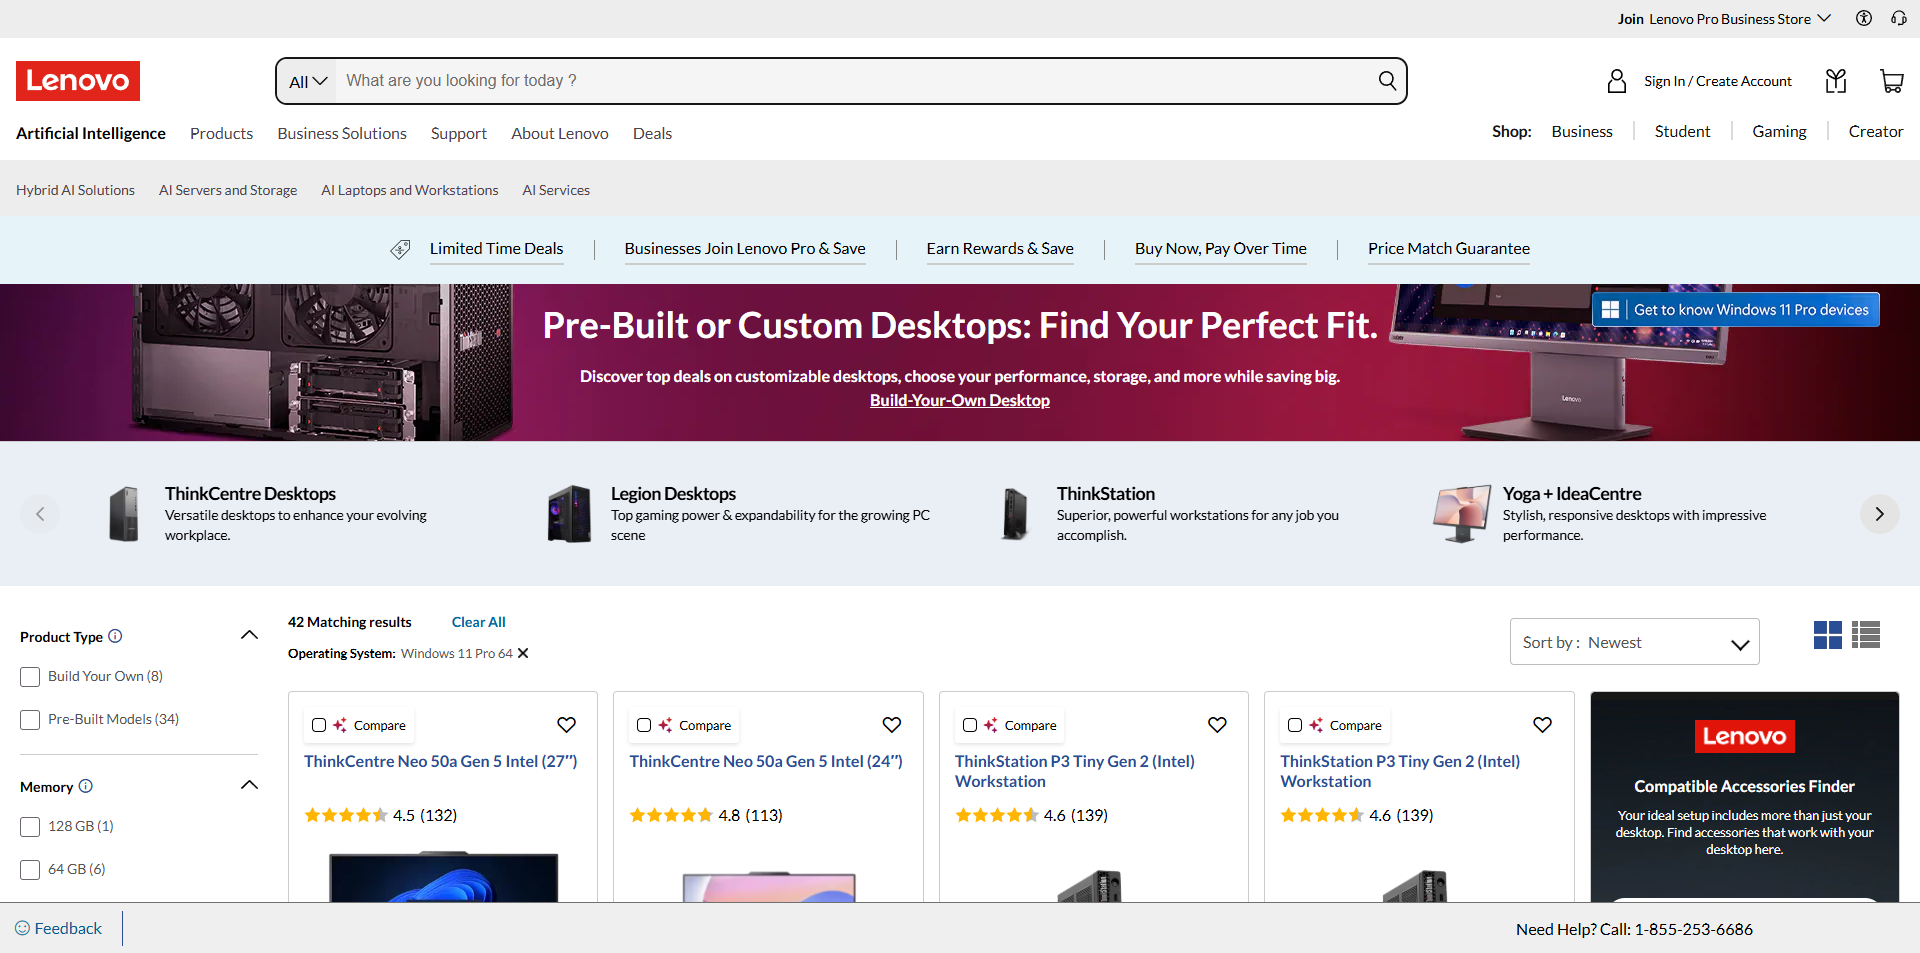Click the Lenovo logo
1920x953 pixels.
[78, 81]
